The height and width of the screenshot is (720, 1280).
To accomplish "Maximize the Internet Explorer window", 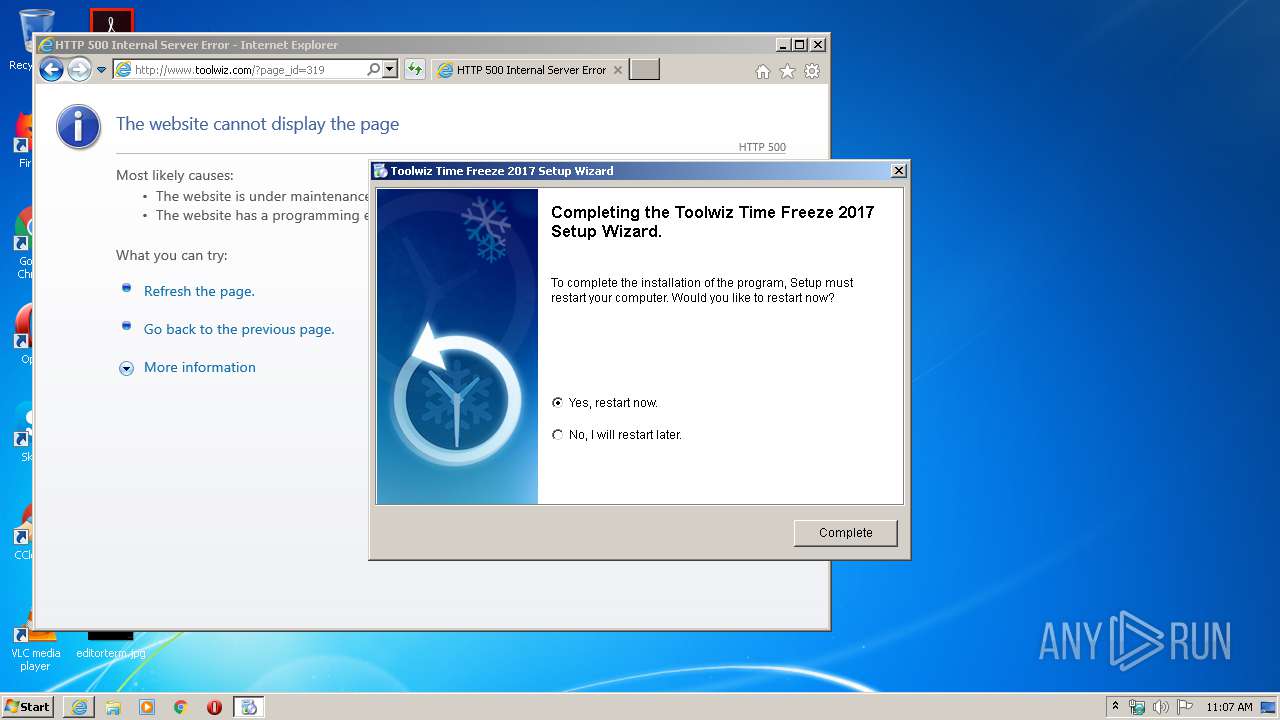I will click(799, 45).
